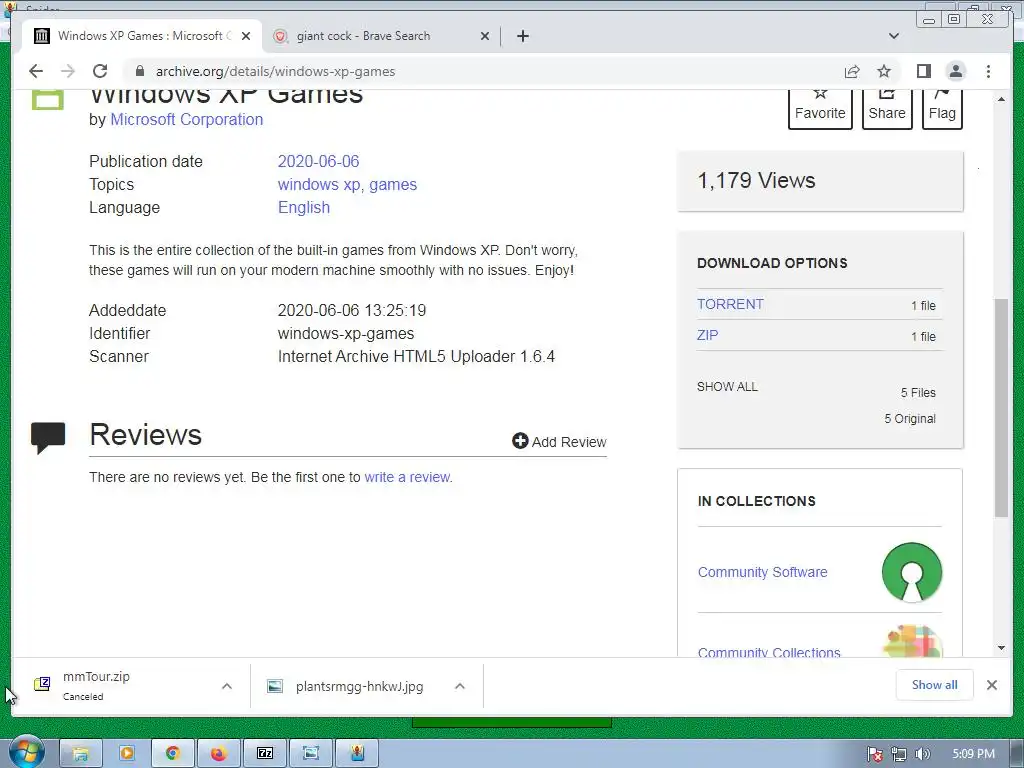This screenshot has height=768, width=1024.
Task: Favorite this archive item
Action: click(x=820, y=108)
